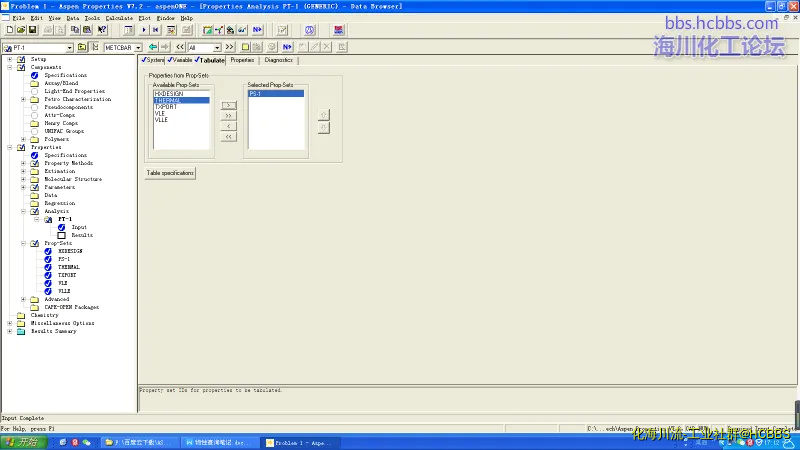The height and width of the screenshot is (450, 800).
Task: Click the green branching-tree toolbar icon
Action: pos(219,30)
